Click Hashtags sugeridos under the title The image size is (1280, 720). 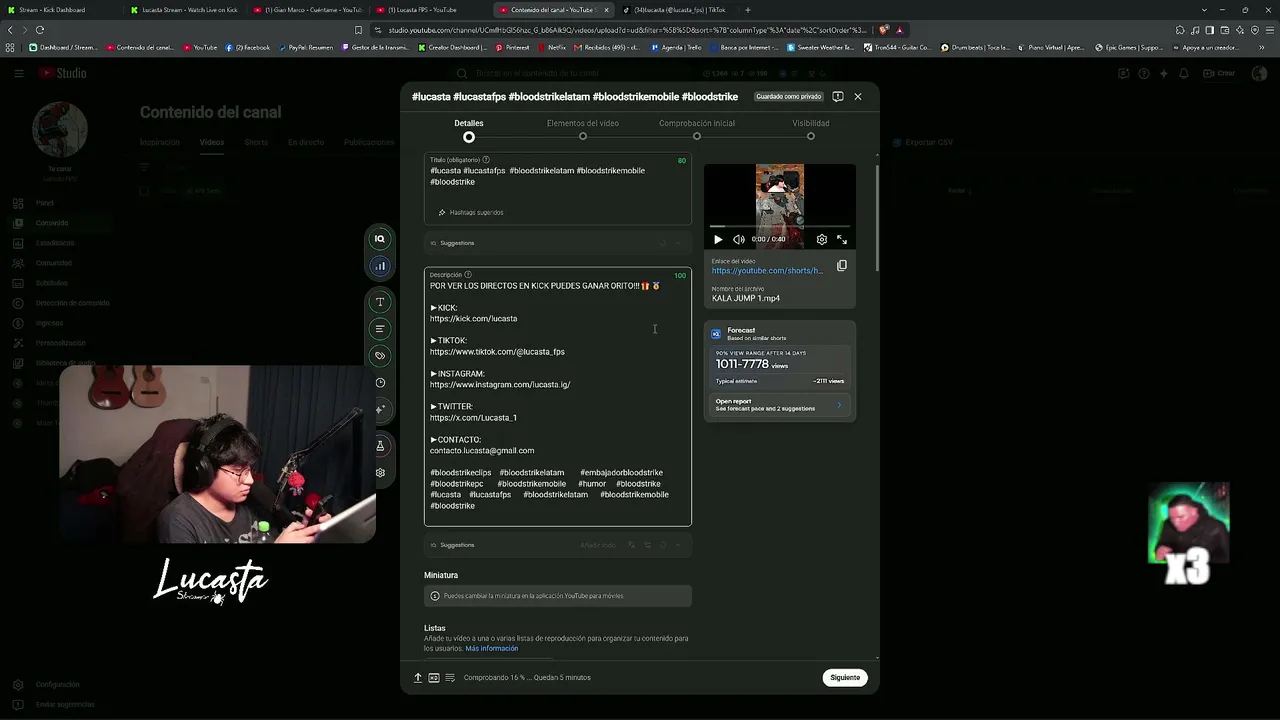[x=470, y=213]
